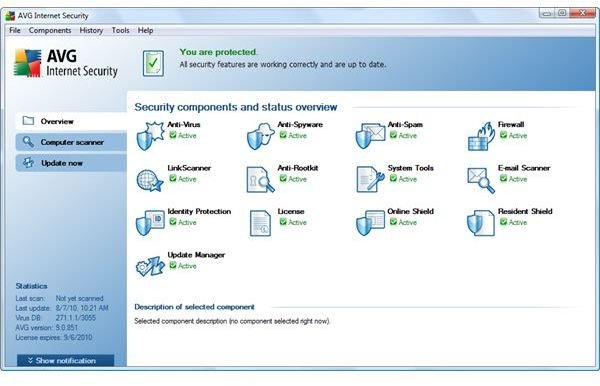
Task: Open the History menu
Action: tap(91, 30)
